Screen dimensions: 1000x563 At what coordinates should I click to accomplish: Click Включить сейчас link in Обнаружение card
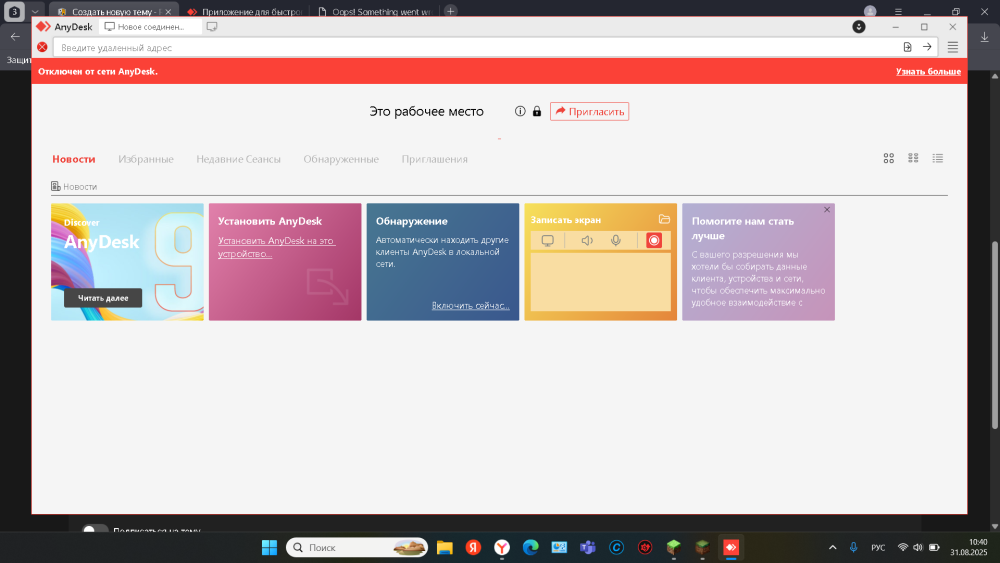pyautogui.click(x=471, y=305)
